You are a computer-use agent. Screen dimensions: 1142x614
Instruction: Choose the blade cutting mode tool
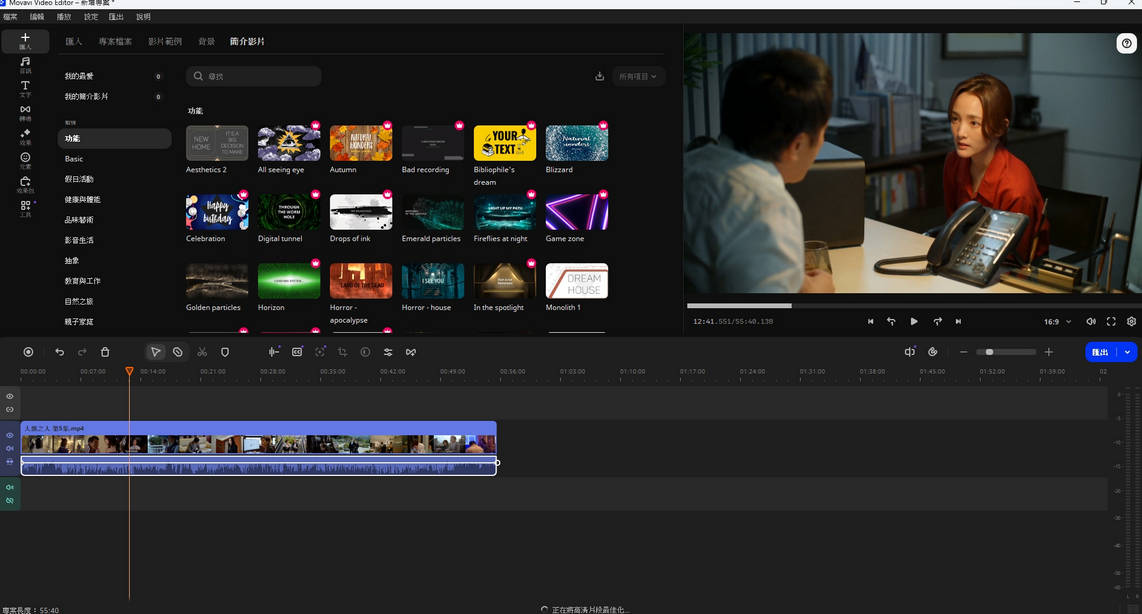tap(178, 352)
